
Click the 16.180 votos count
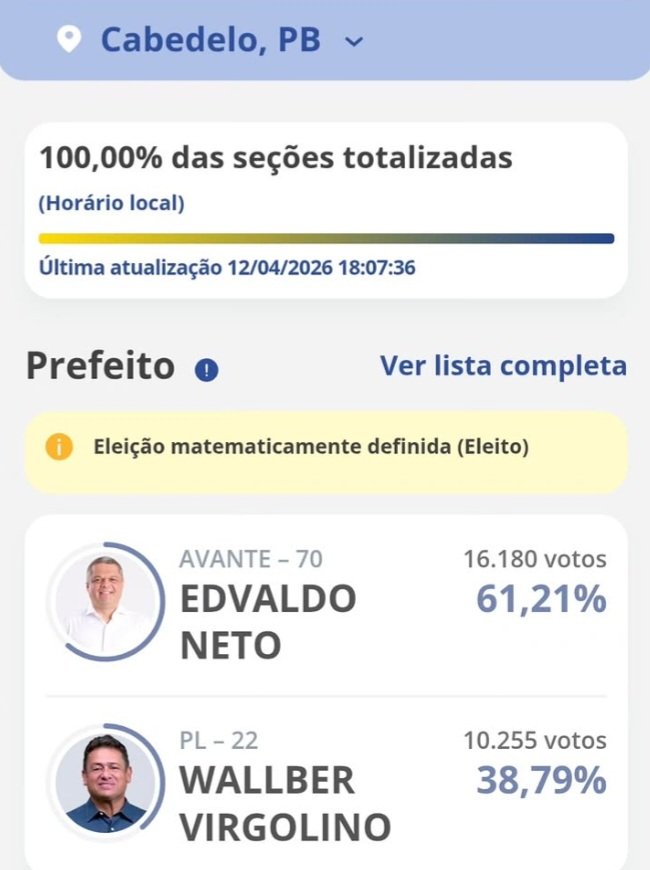click(x=534, y=560)
